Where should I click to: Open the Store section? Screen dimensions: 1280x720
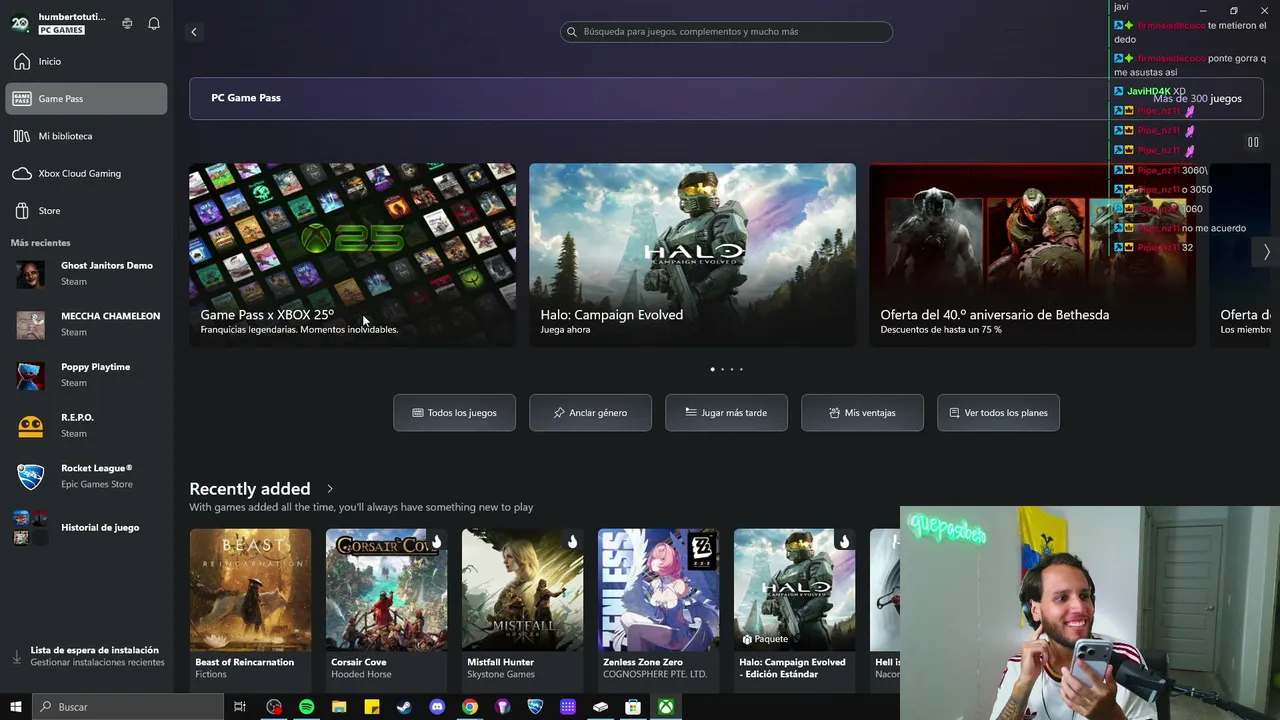[87, 211]
